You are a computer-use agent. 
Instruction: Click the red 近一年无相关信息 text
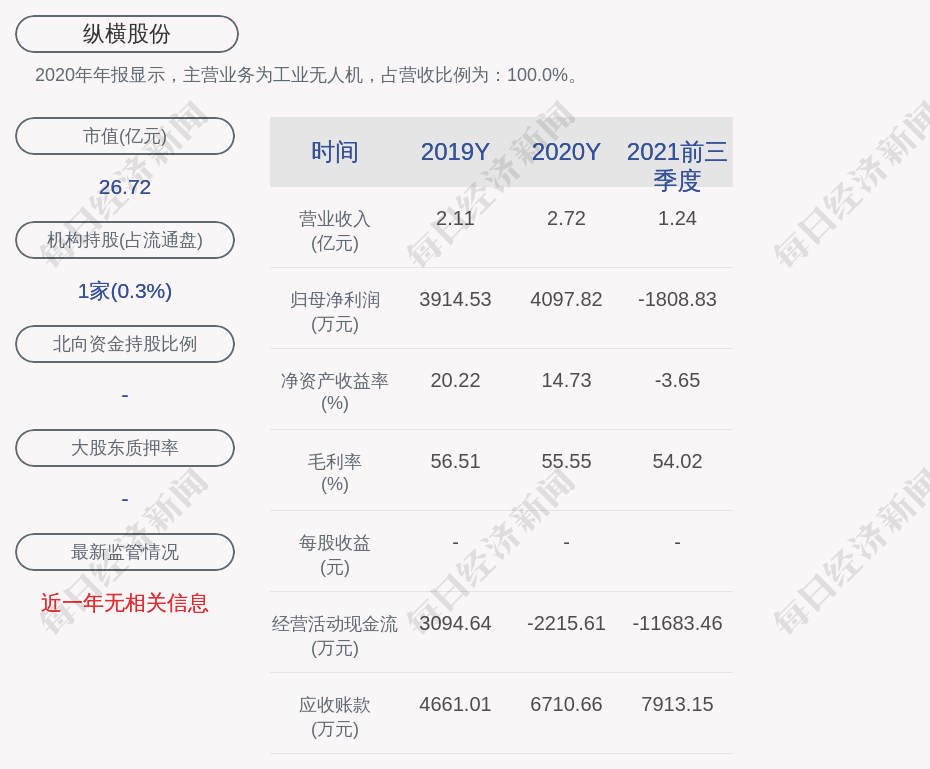click(x=125, y=604)
